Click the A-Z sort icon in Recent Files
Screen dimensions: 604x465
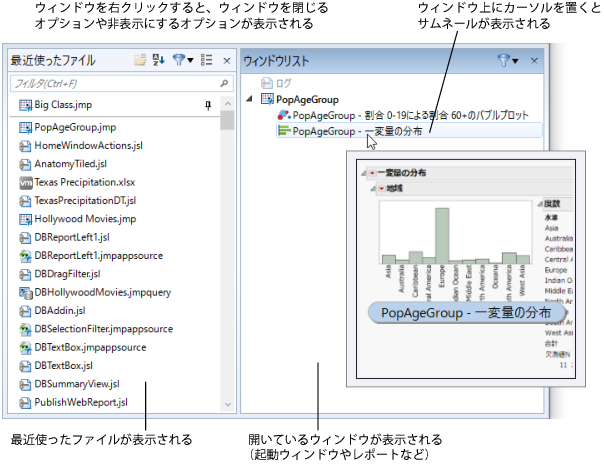159,60
